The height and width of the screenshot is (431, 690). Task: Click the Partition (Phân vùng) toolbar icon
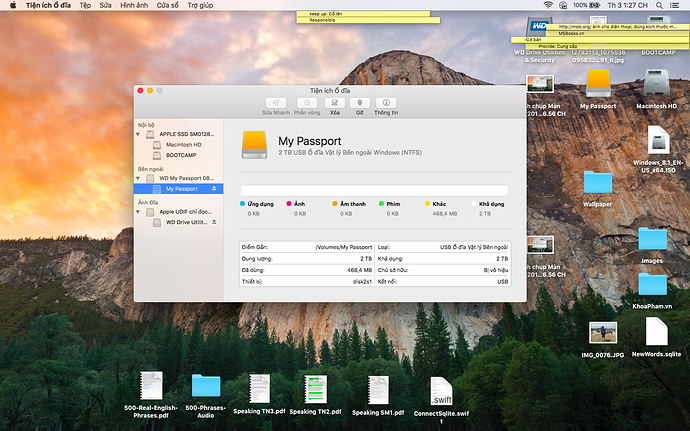coord(307,103)
